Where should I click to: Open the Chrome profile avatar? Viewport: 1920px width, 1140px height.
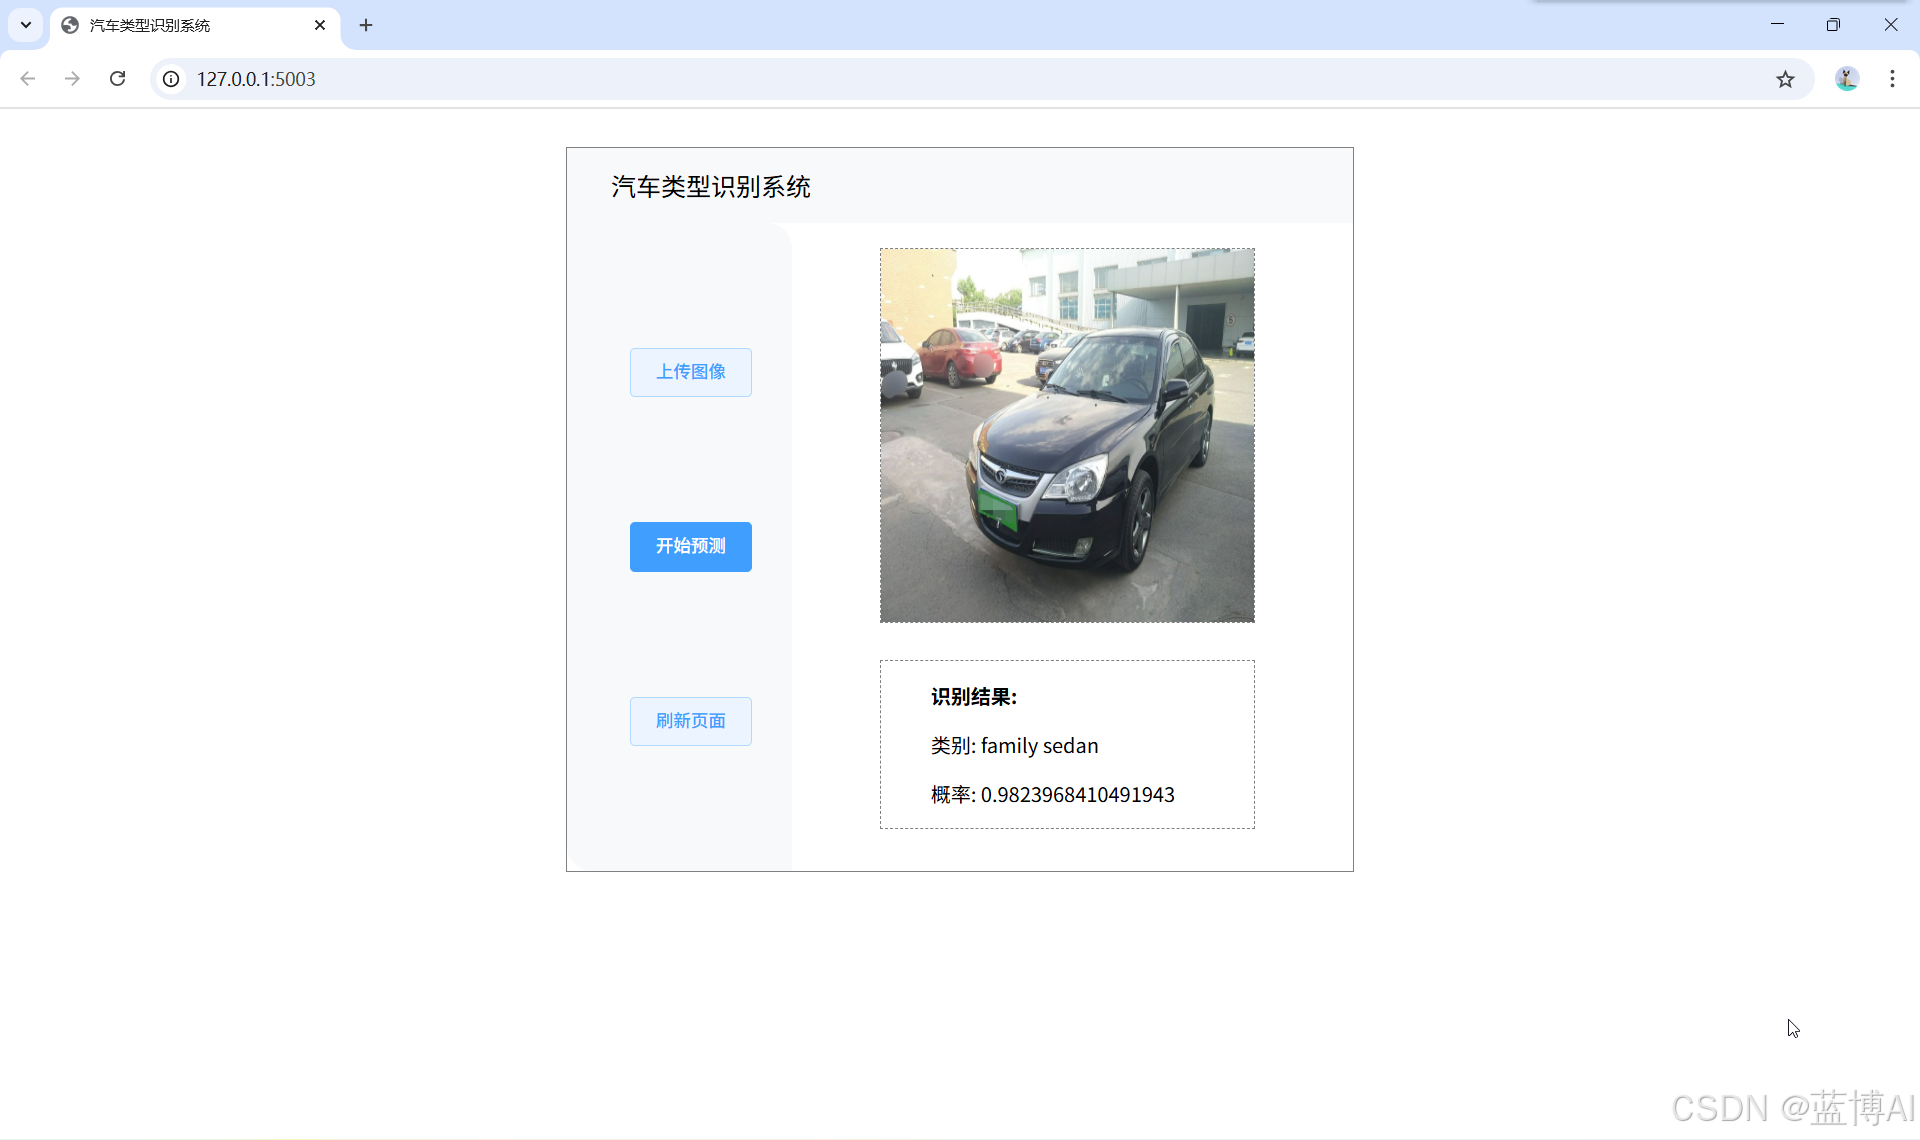click(x=1846, y=79)
